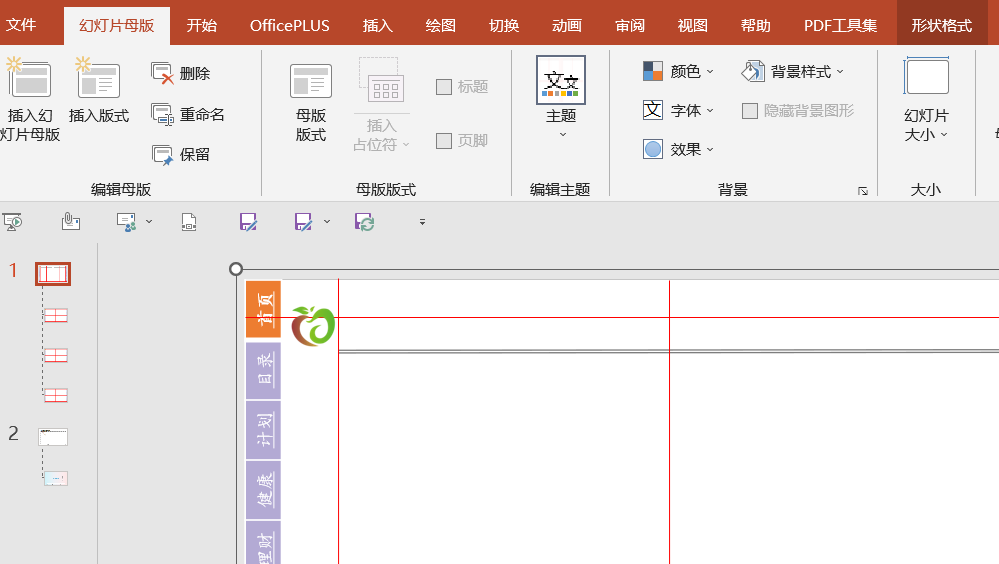
Task: Click the purple 健康 navigation button on slide
Action: pos(263,490)
